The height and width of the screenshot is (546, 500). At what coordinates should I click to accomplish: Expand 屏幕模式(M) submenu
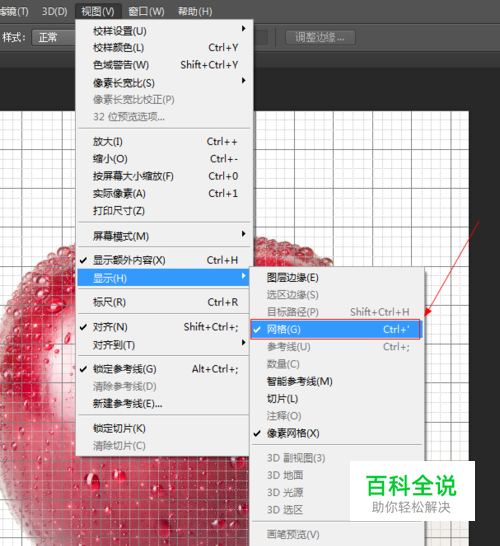point(164,236)
